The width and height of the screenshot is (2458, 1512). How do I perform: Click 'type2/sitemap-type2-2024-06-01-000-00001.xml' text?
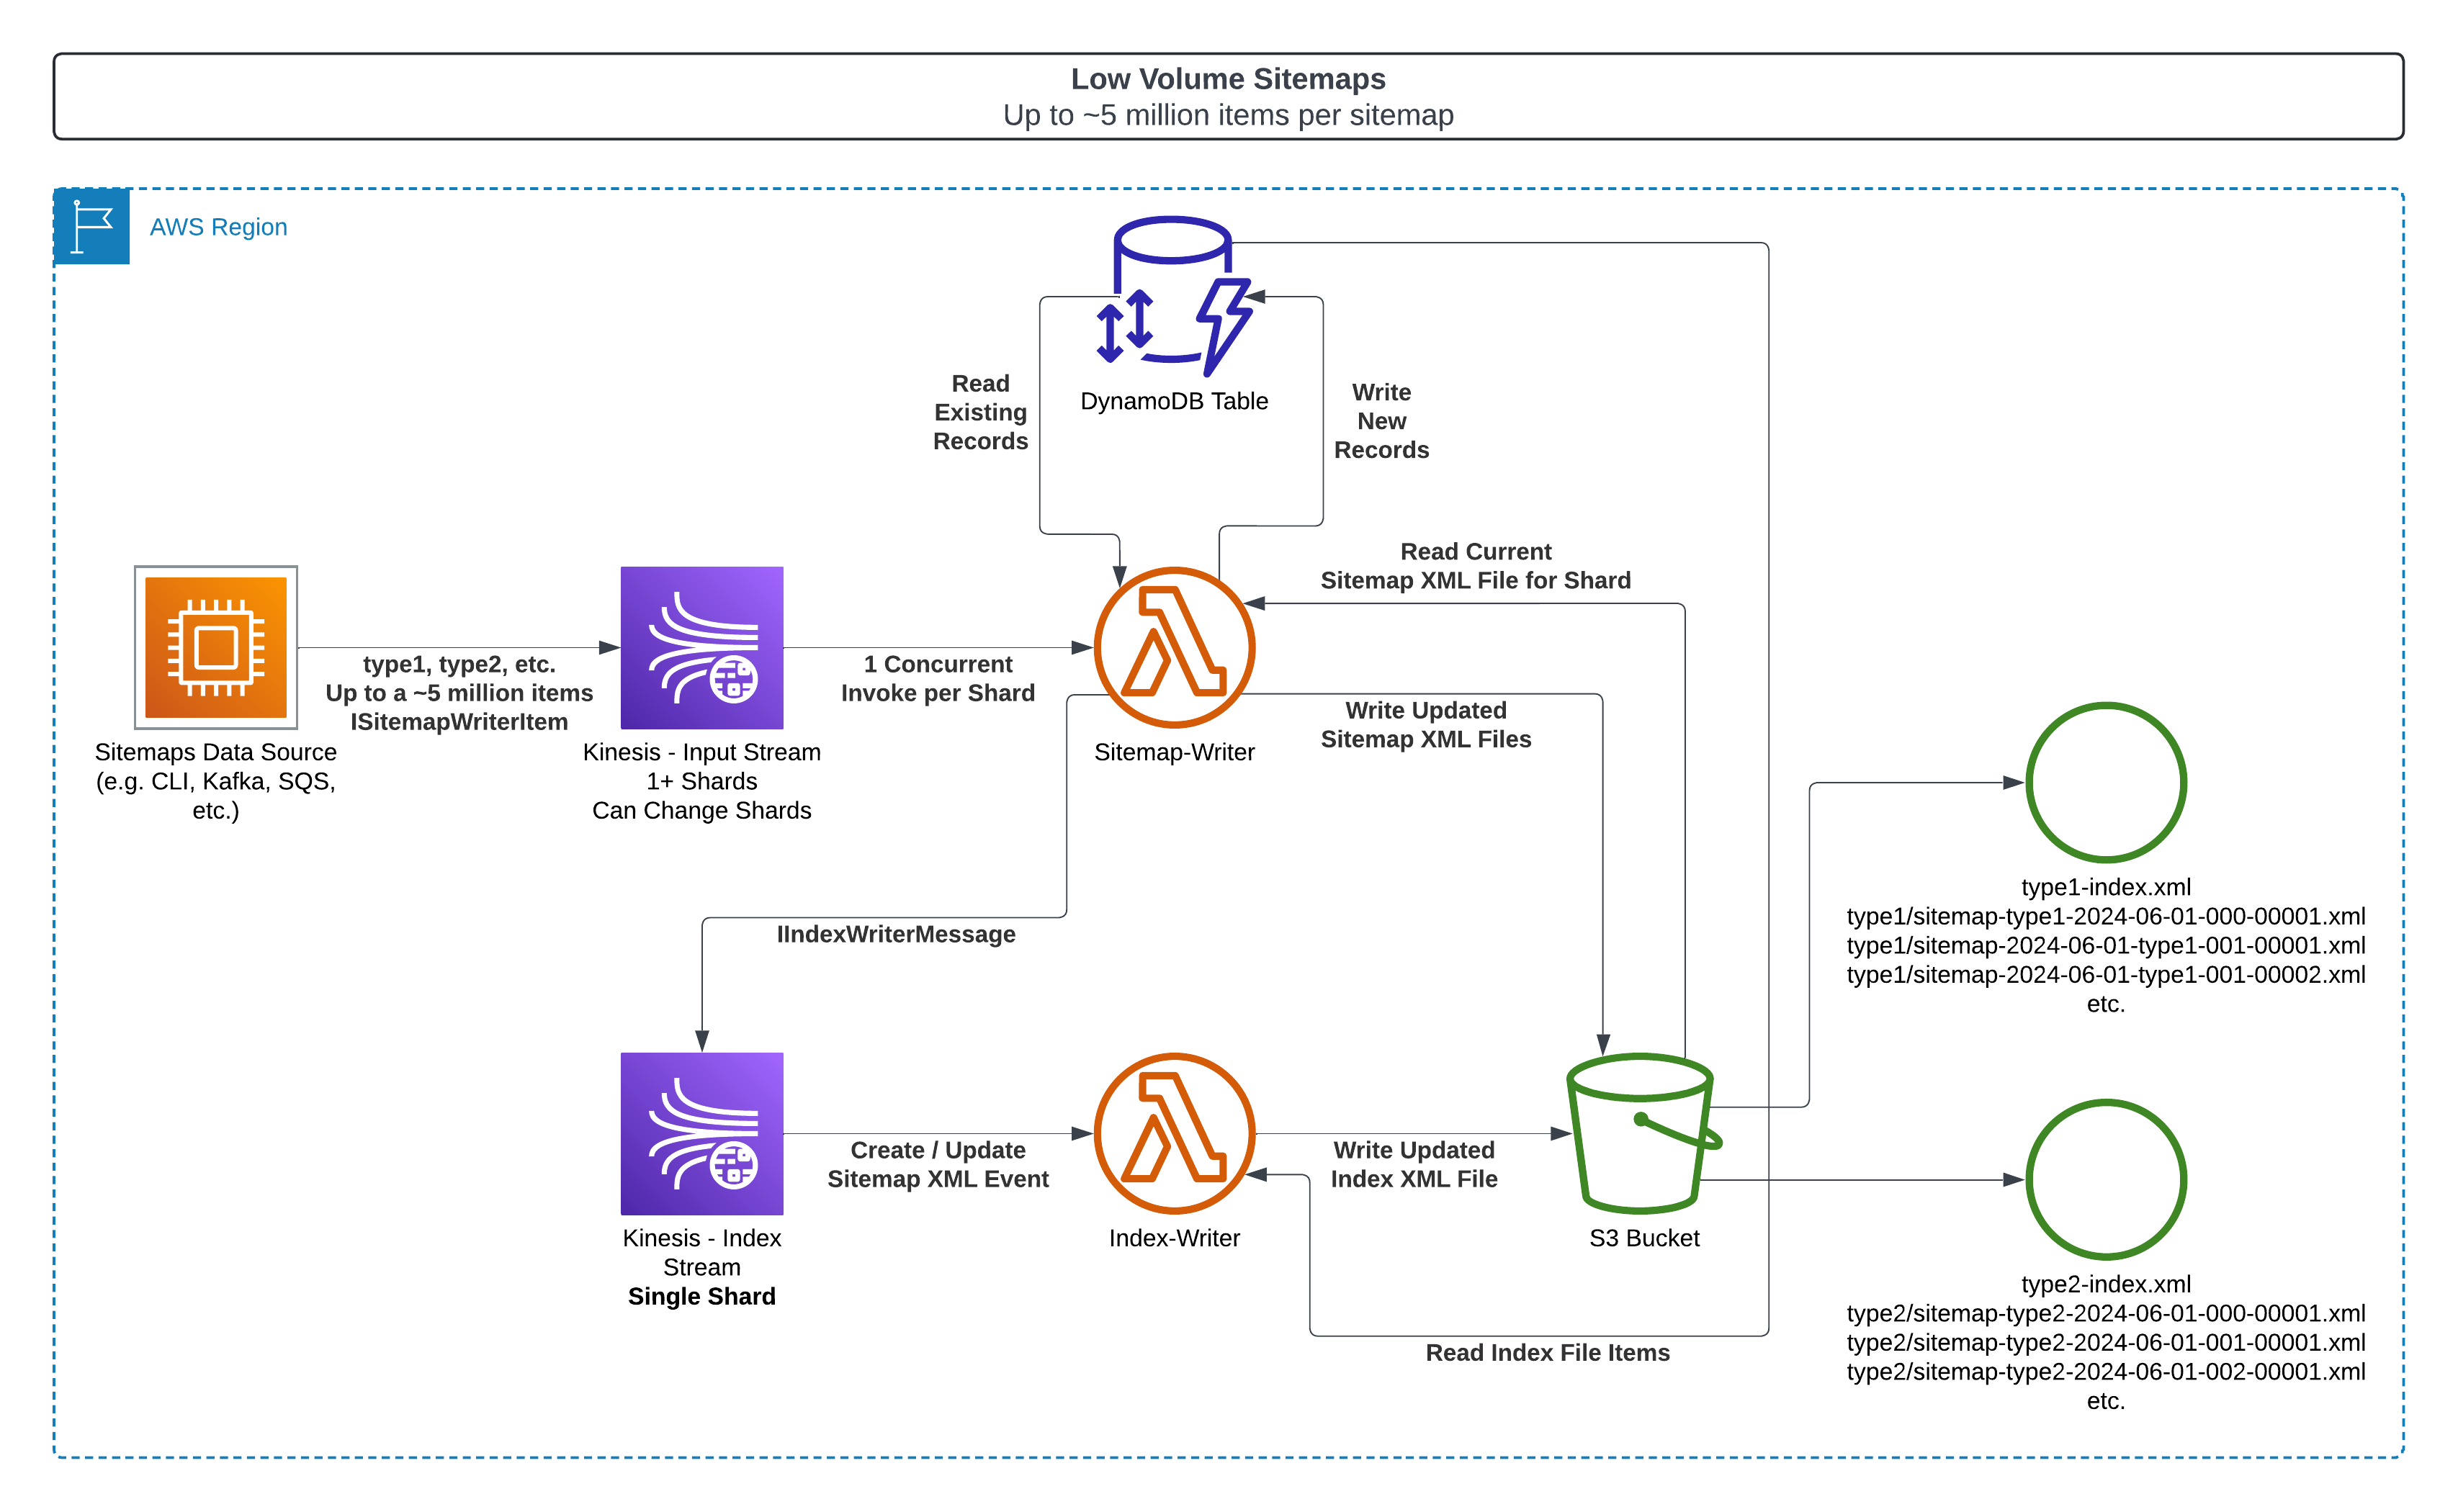2106,1313
